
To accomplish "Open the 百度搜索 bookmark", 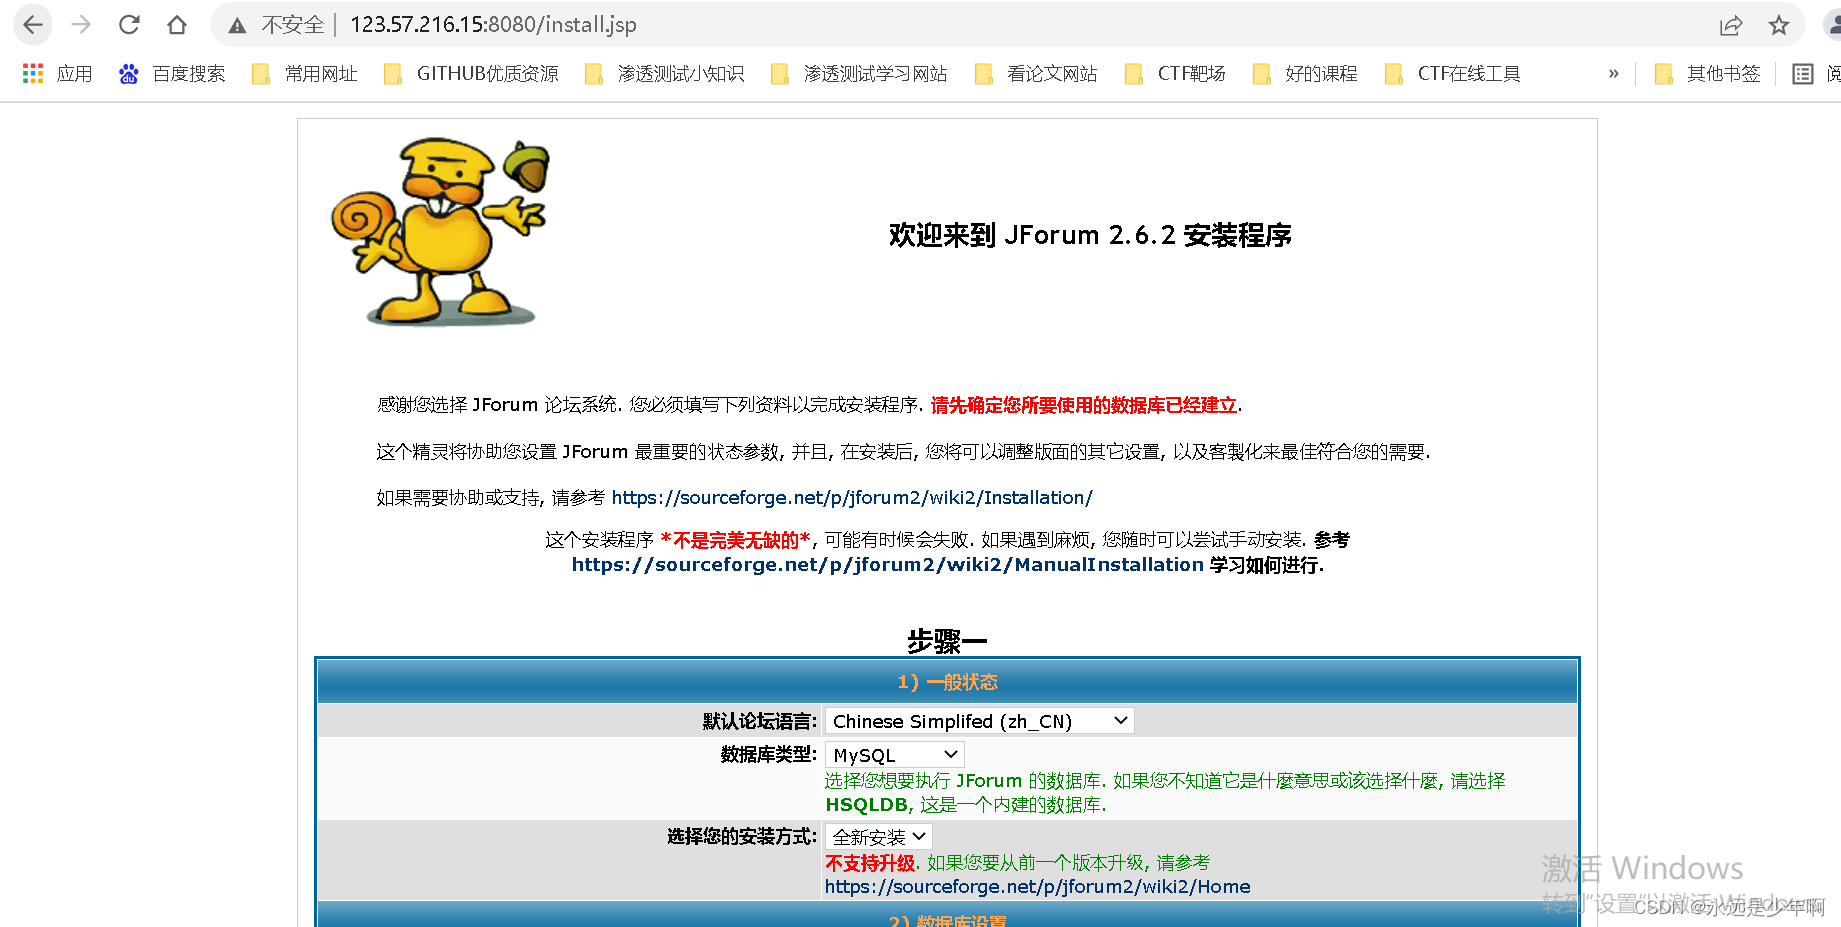I will (x=172, y=74).
